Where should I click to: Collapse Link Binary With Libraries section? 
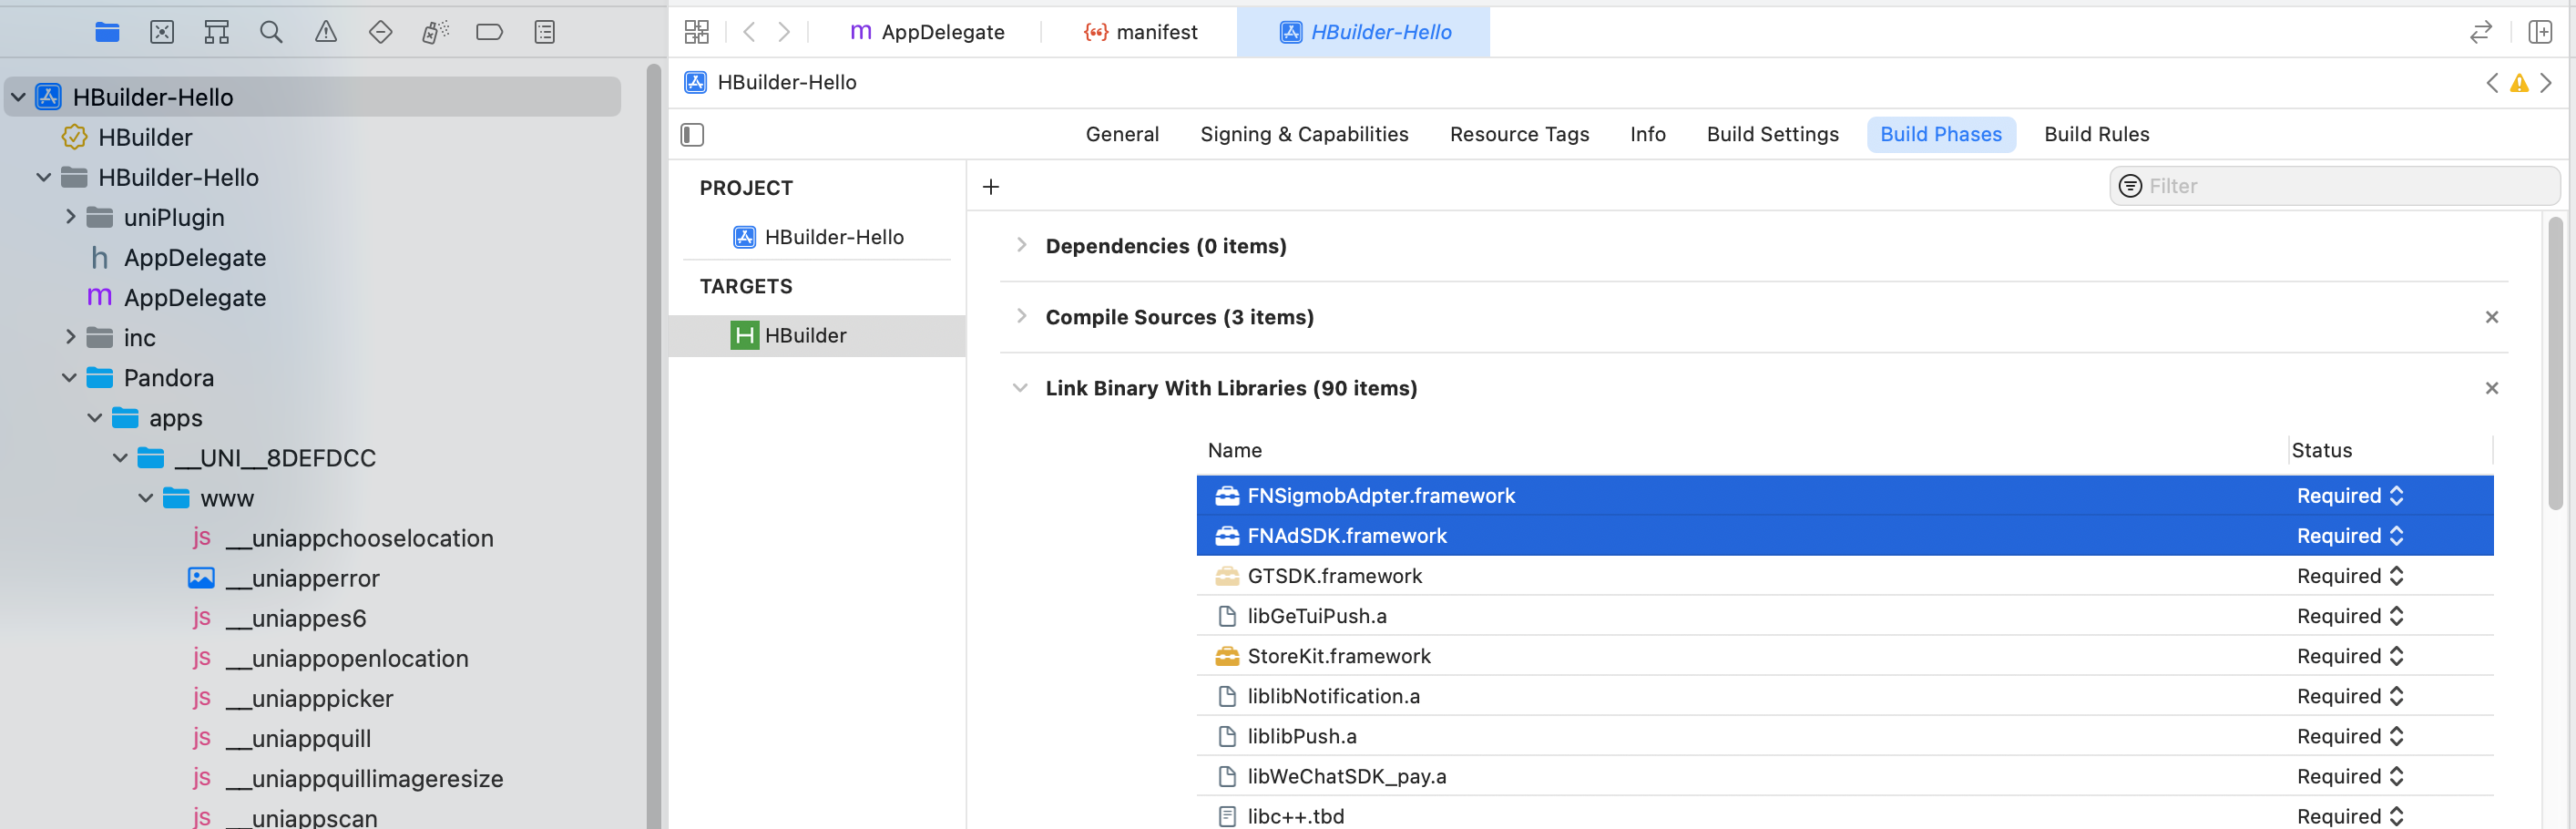coord(1020,388)
